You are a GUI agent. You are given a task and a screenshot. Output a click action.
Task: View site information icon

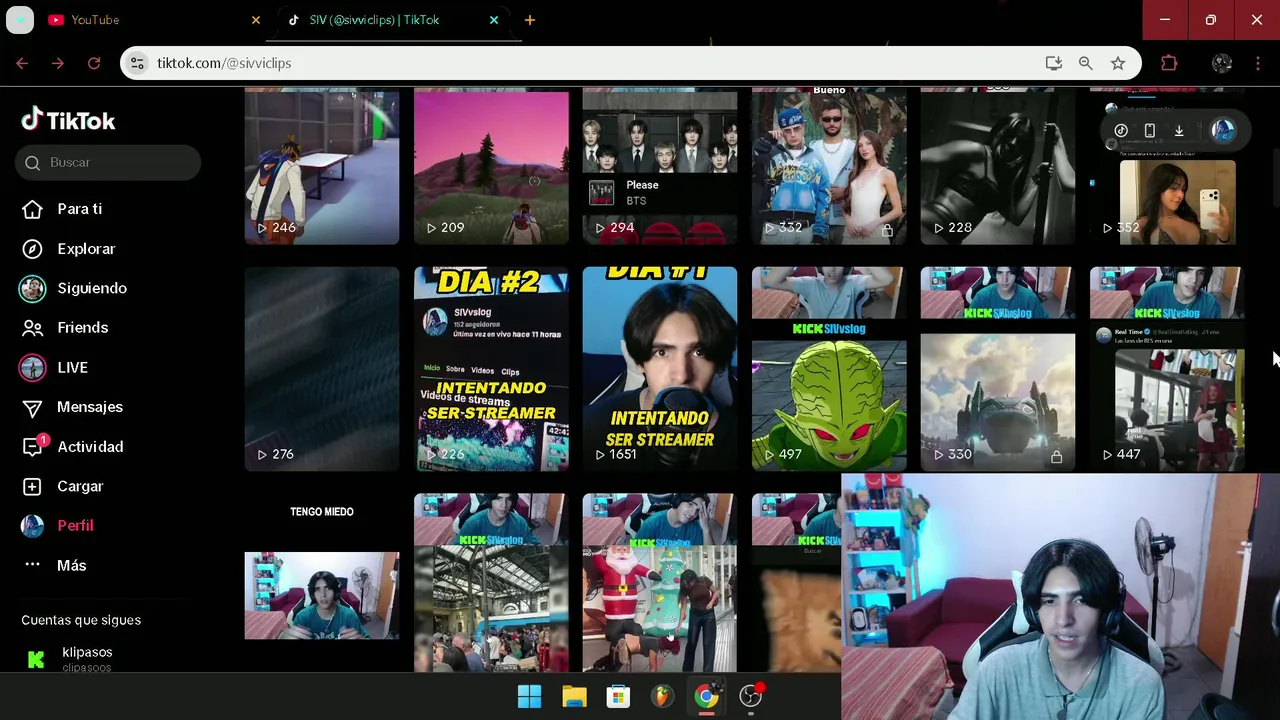pos(137,63)
